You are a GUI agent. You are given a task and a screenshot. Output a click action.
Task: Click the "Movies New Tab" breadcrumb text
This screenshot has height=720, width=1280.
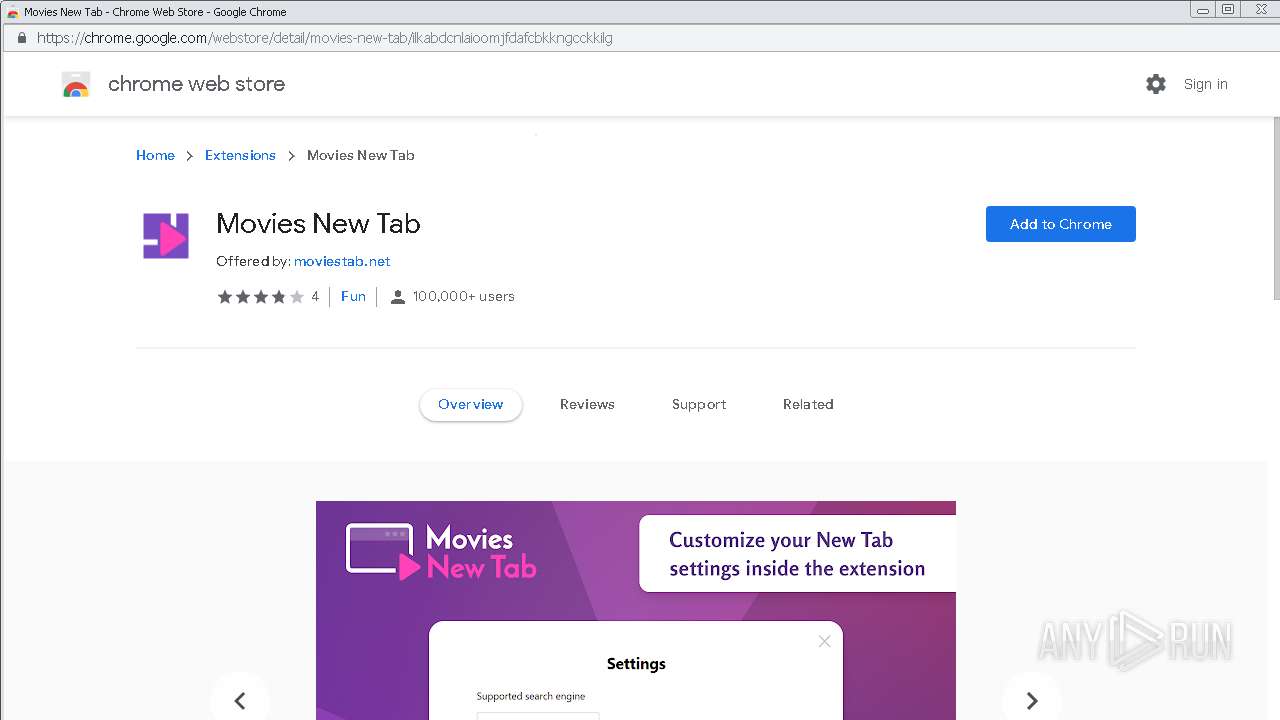[x=361, y=155]
